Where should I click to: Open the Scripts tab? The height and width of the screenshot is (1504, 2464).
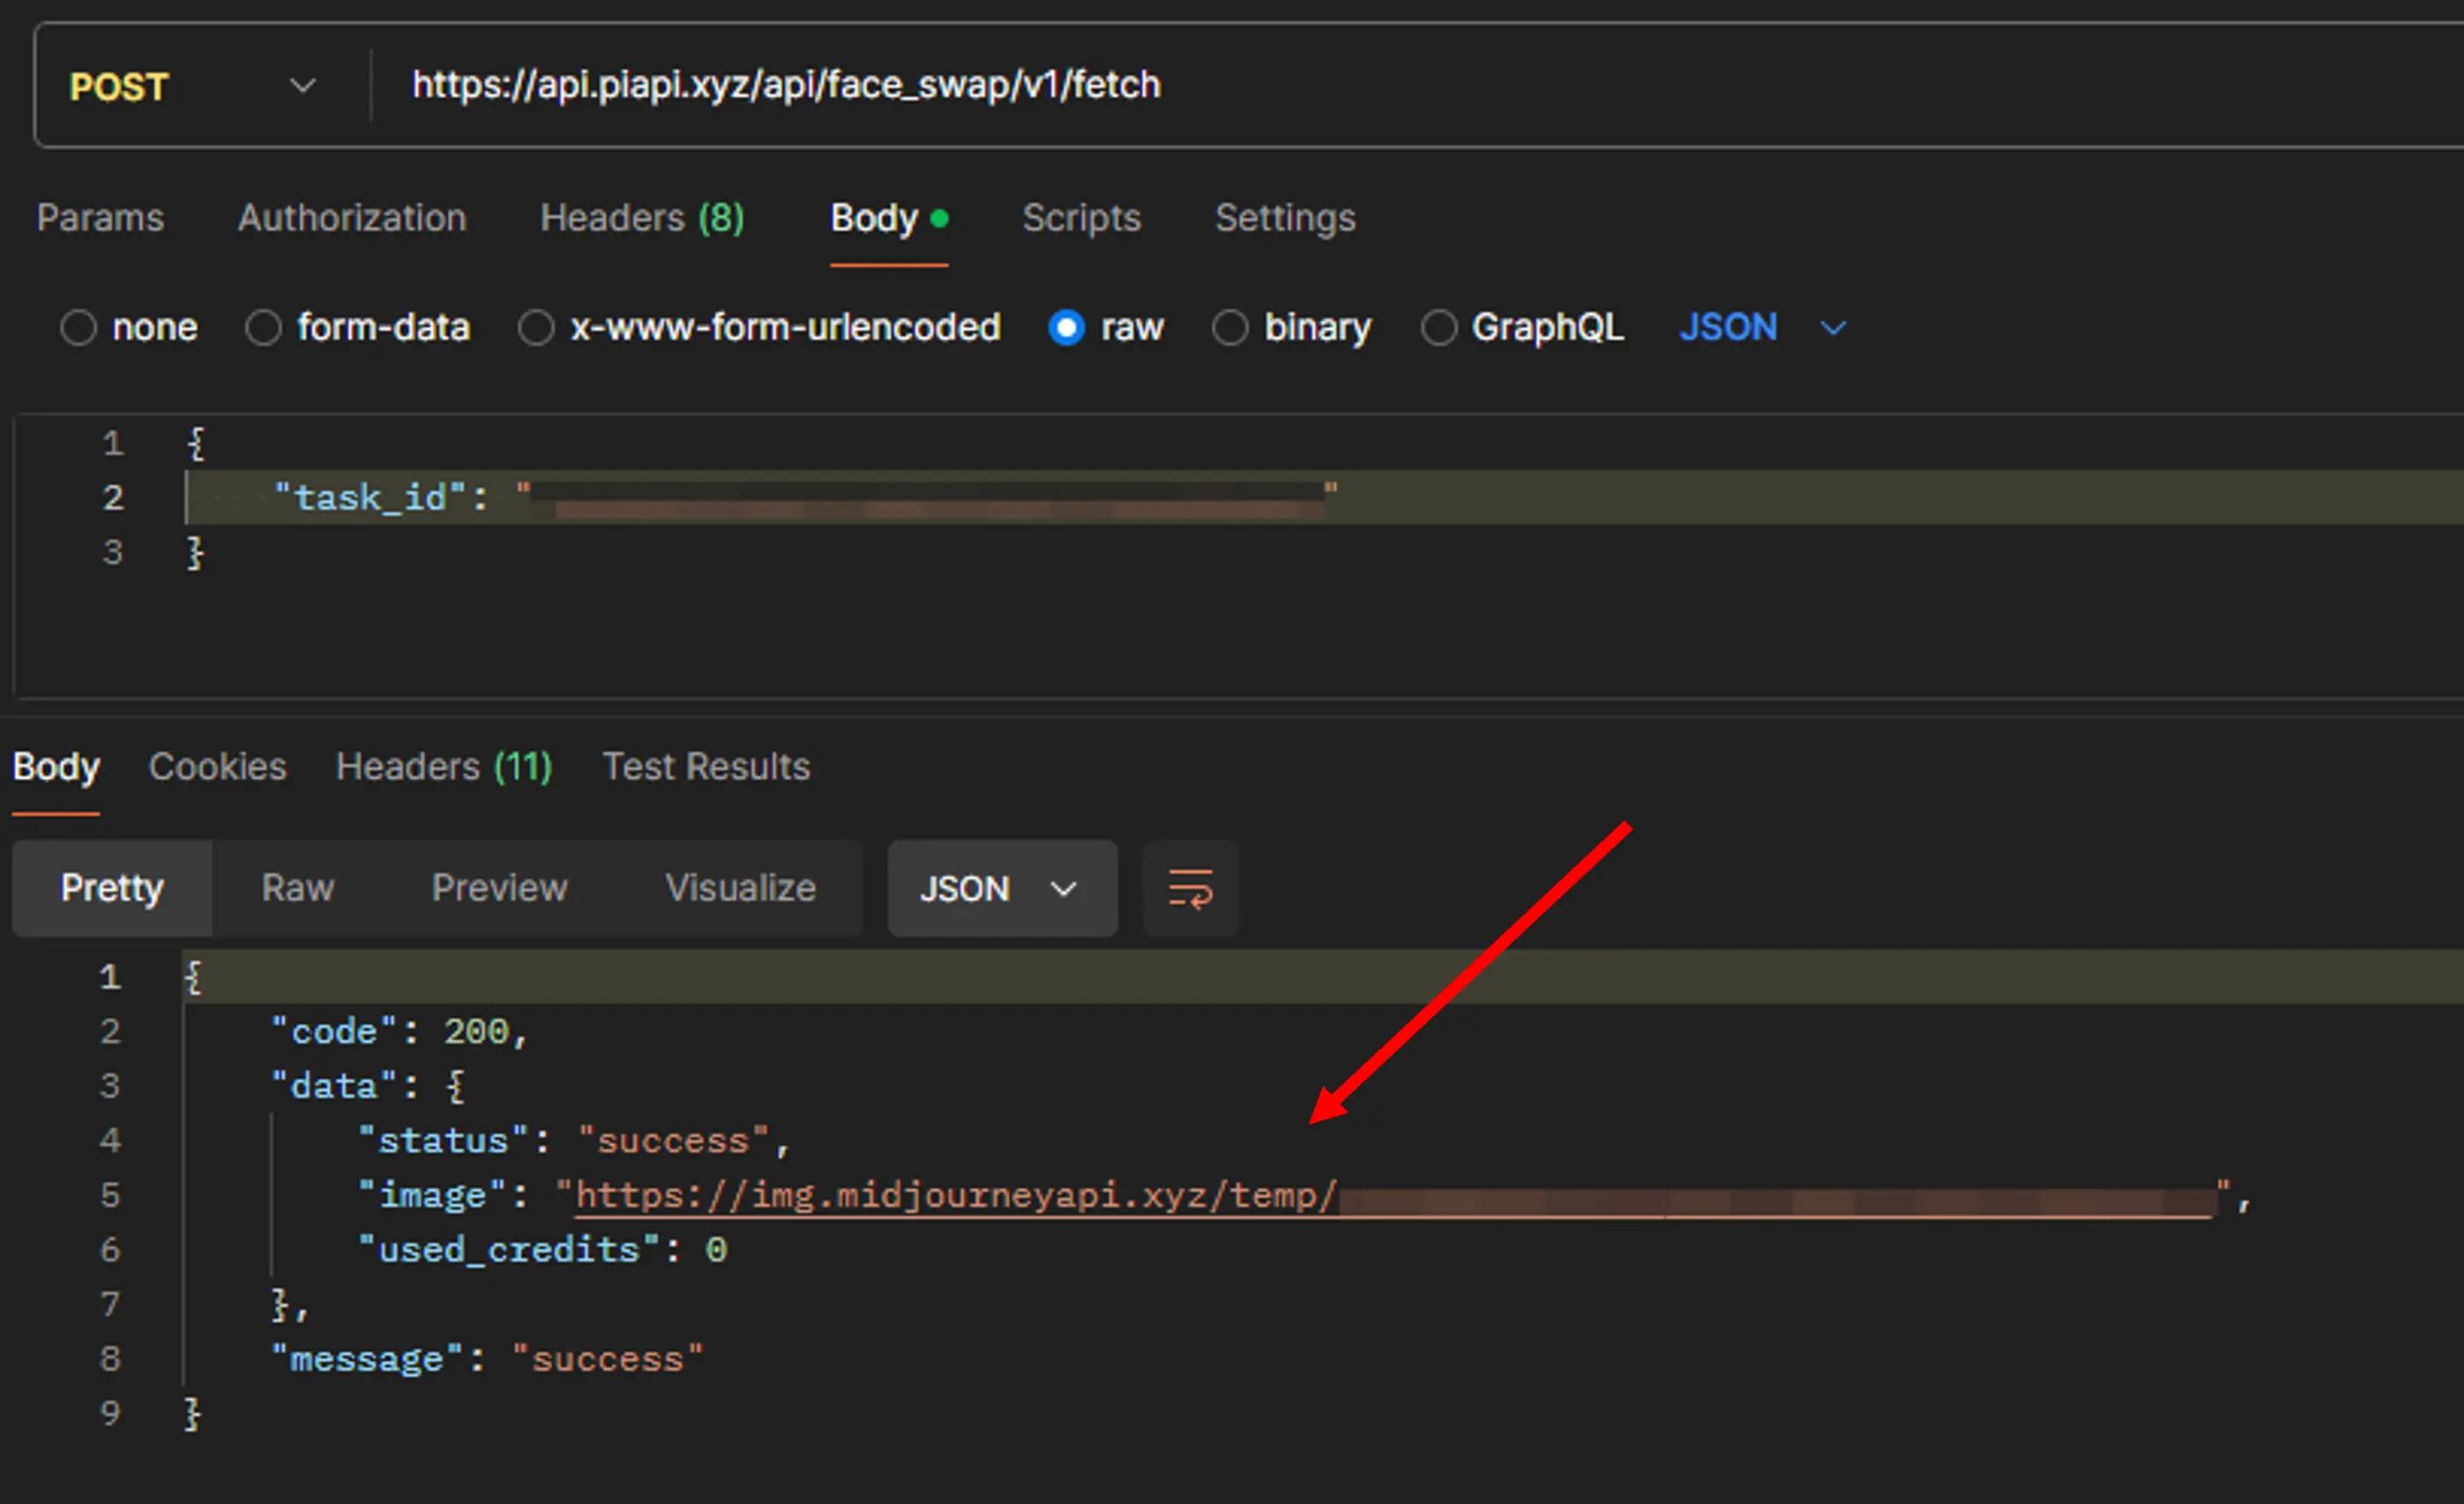(x=1081, y=218)
